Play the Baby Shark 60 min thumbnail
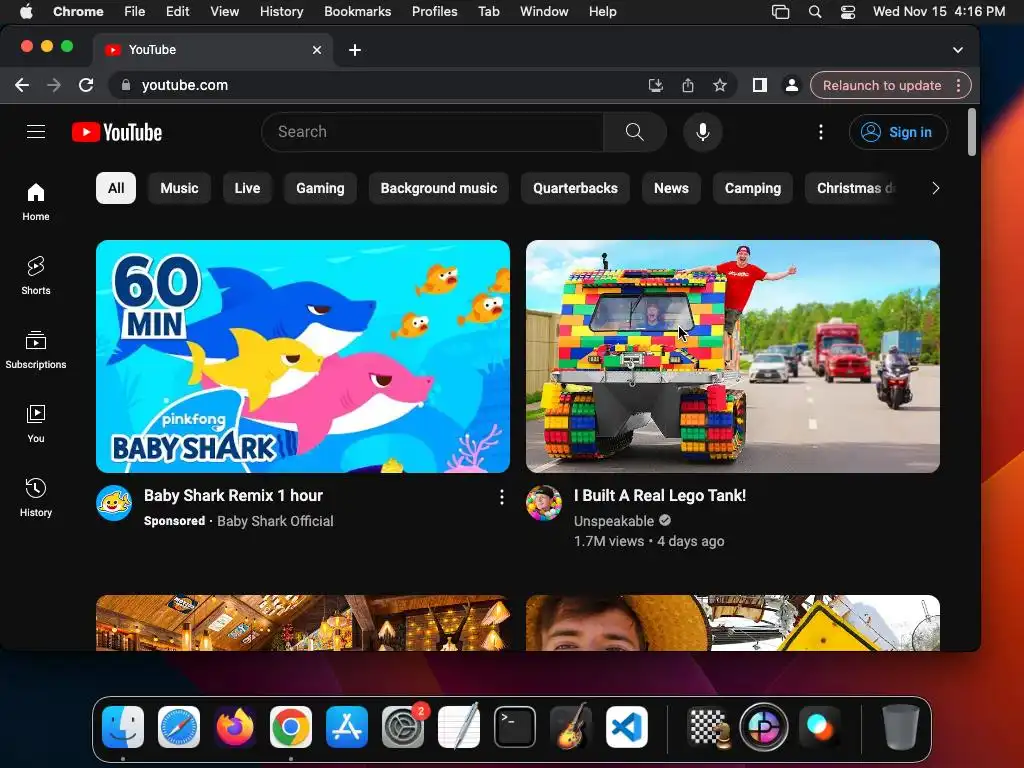1024x768 pixels. point(303,357)
